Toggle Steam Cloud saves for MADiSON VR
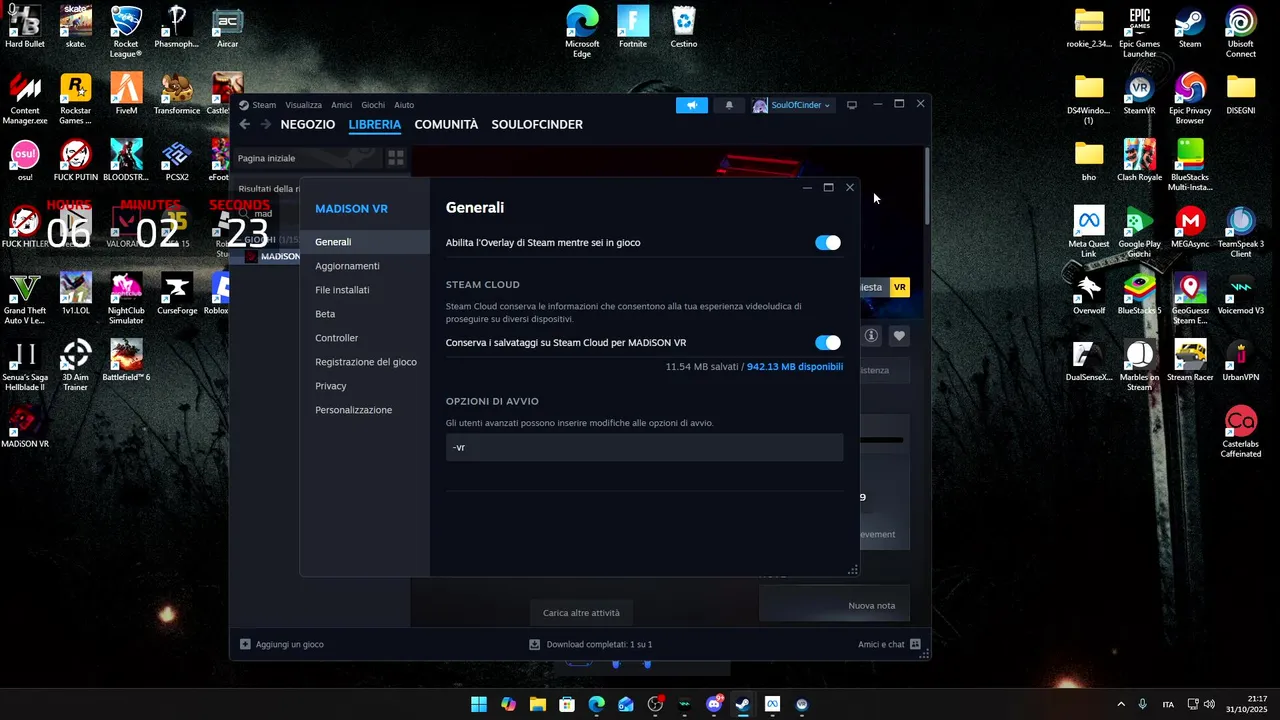The height and width of the screenshot is (720, 1280). (x=828, y=343)
